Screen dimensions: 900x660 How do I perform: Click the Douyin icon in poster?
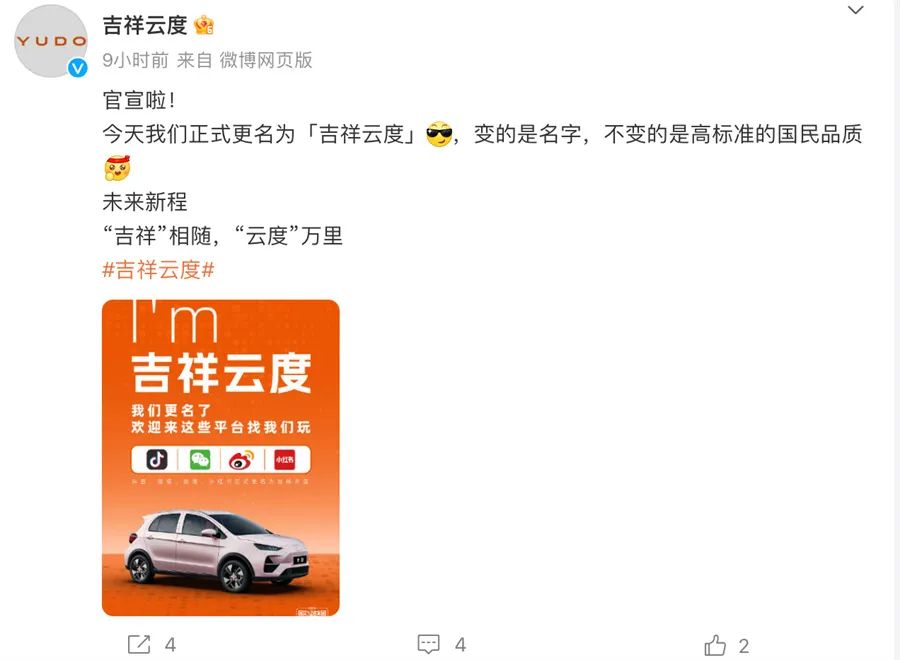point(157,460)
